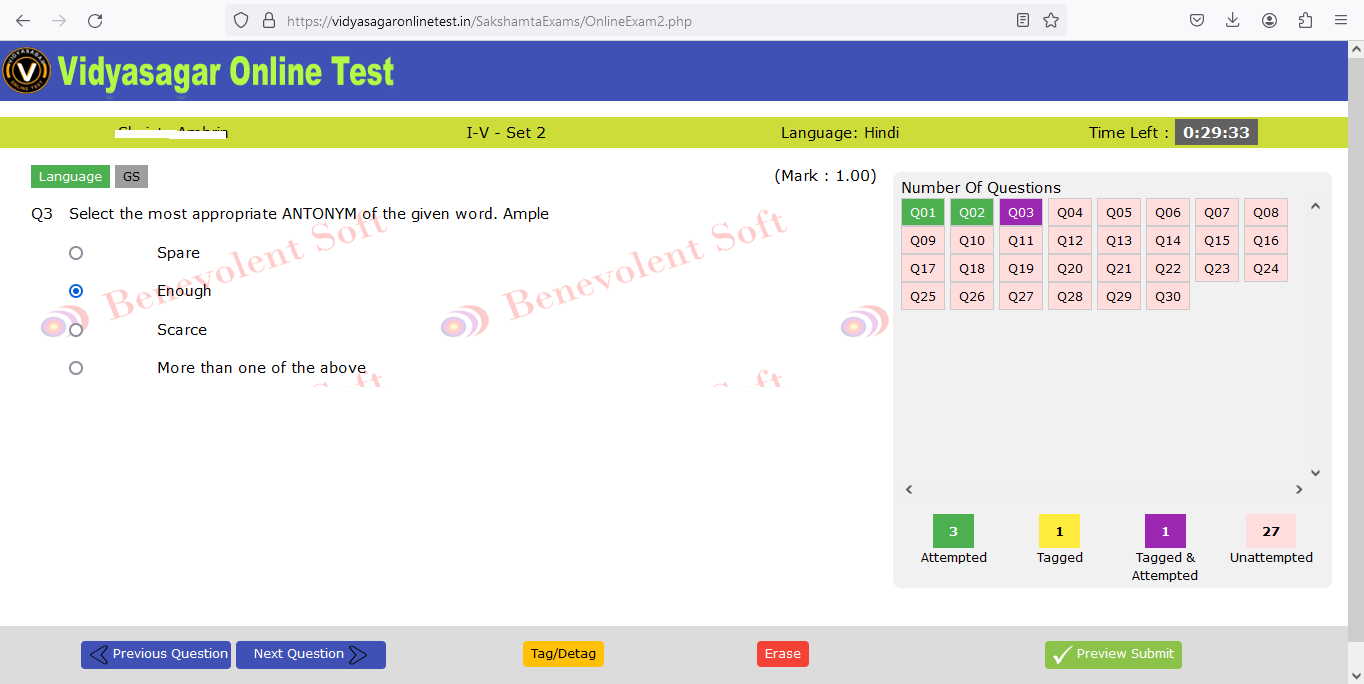Open reader view icon in address bar
Viewport: 1364px width, 684px height.
tap(1022, 20)
